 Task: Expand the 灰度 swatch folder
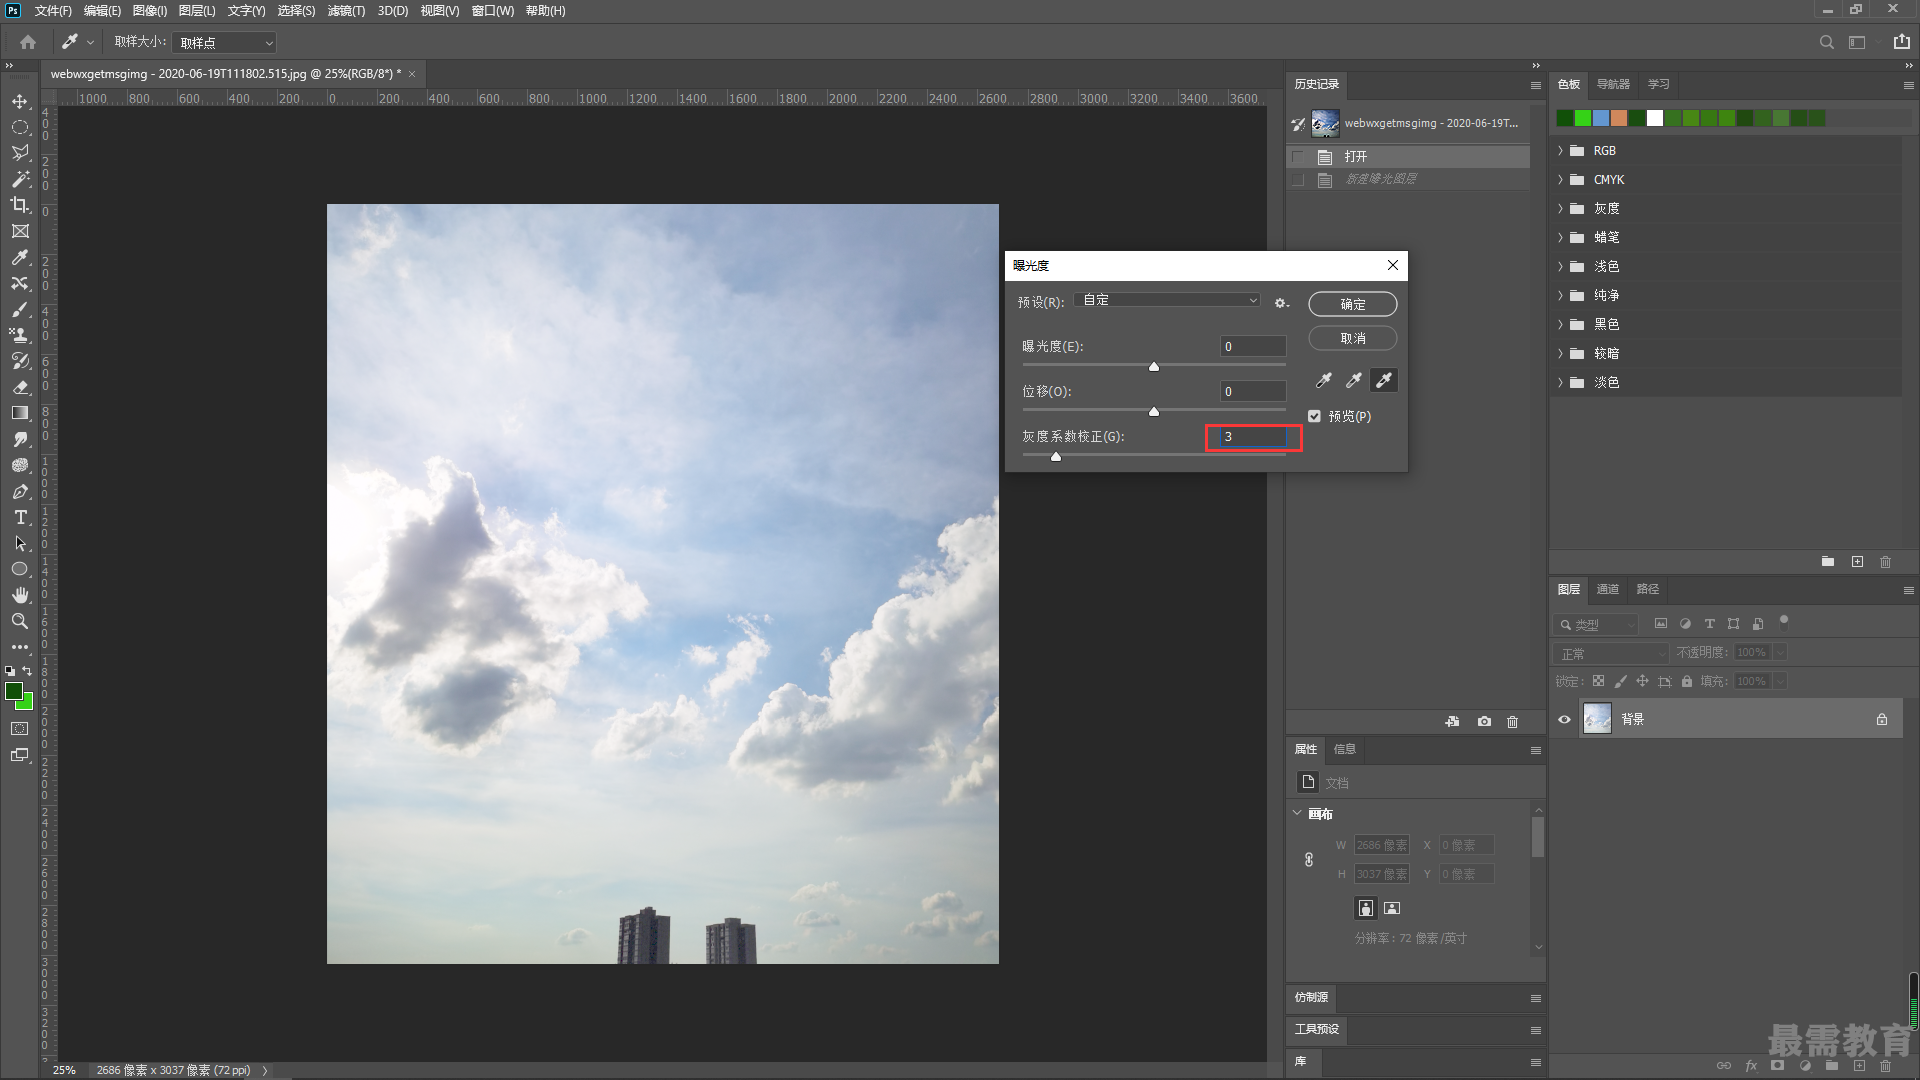click(1560, 209)
